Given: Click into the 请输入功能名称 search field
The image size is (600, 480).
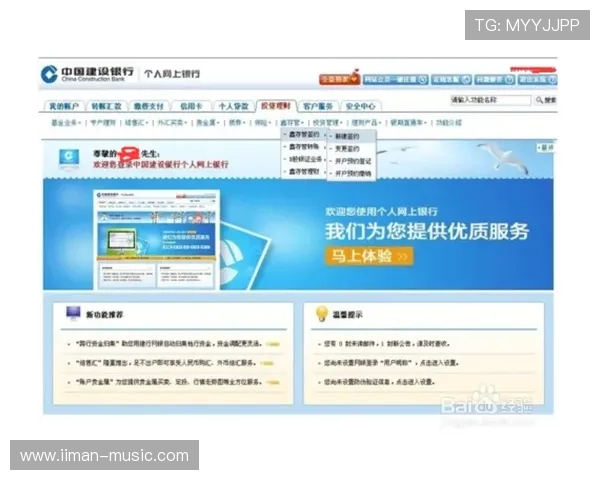Looking at the screenshot, I should 491,100.
